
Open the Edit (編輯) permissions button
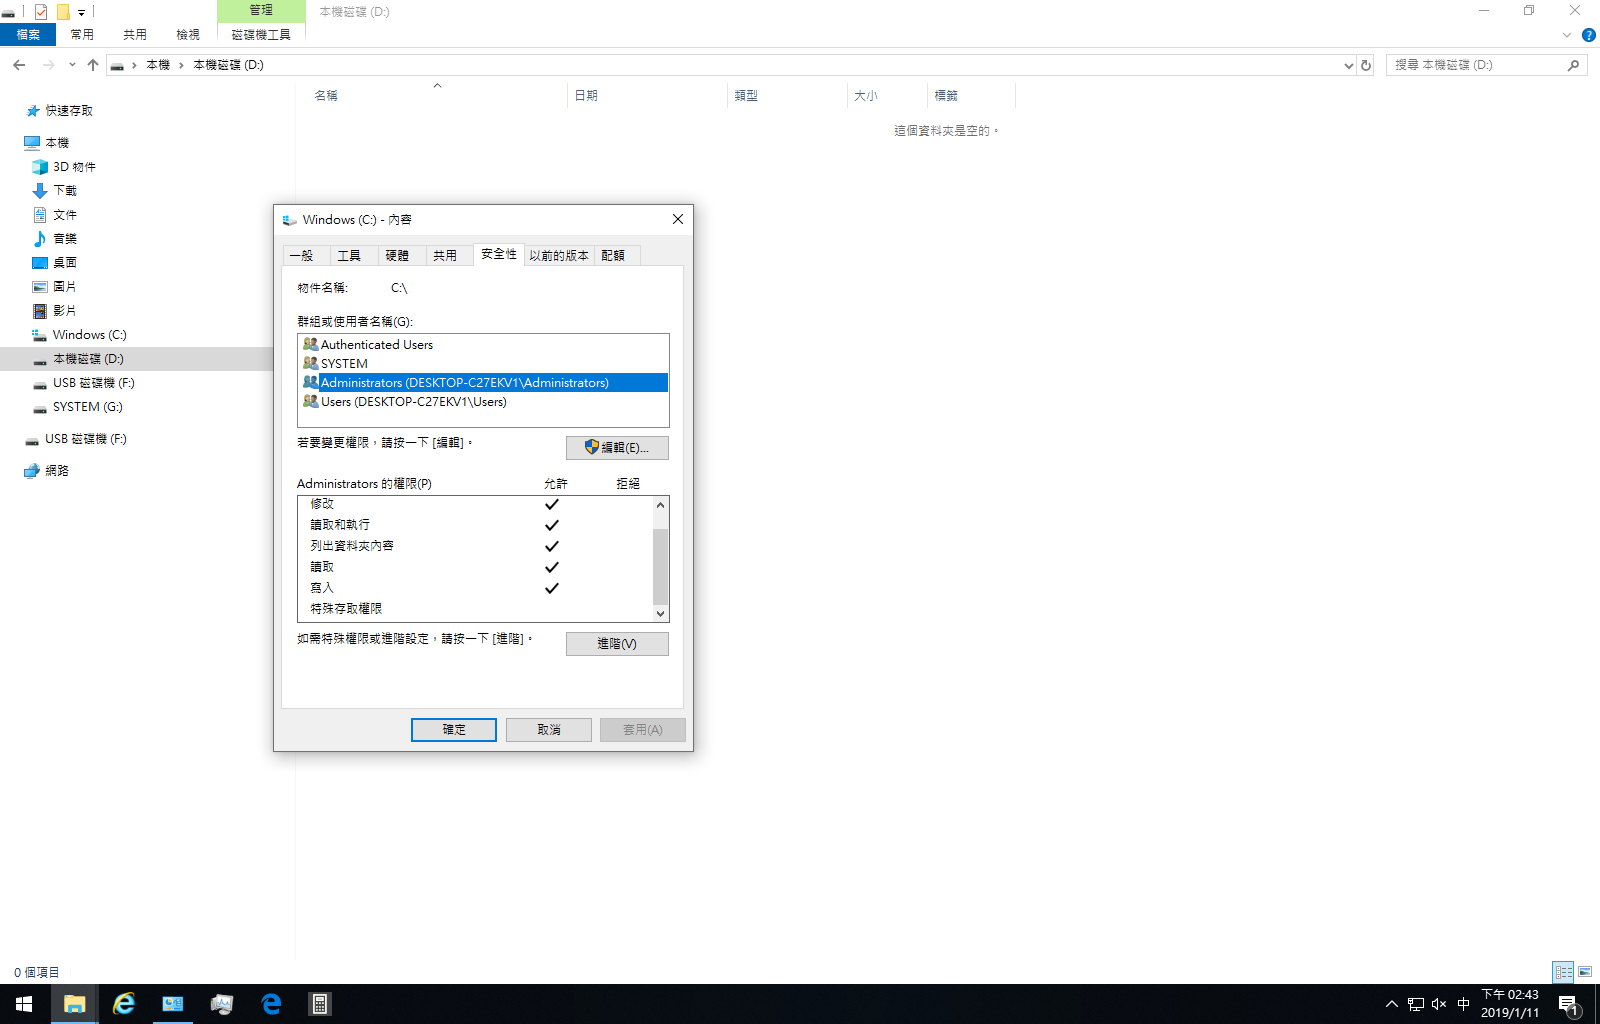coord(617,448)
